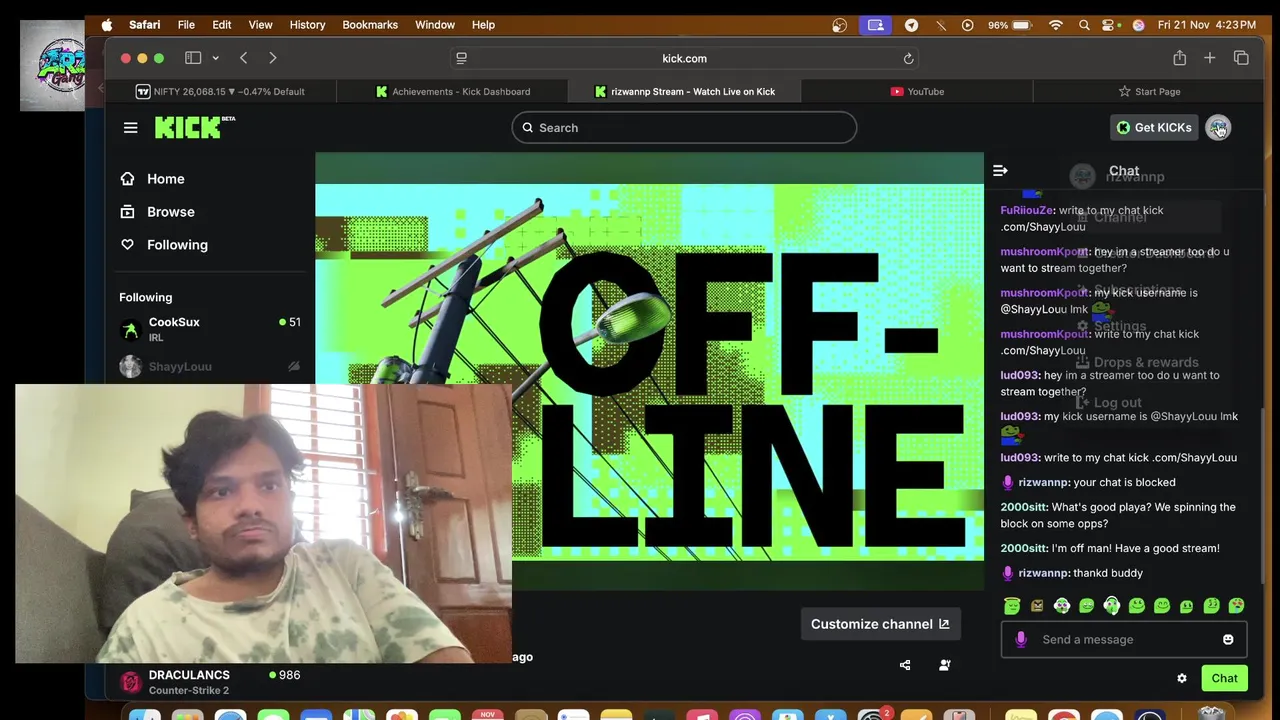Show the Safari tab overview
The height and width of the screenshot is (720, 1280).
tap(1241, 58)
